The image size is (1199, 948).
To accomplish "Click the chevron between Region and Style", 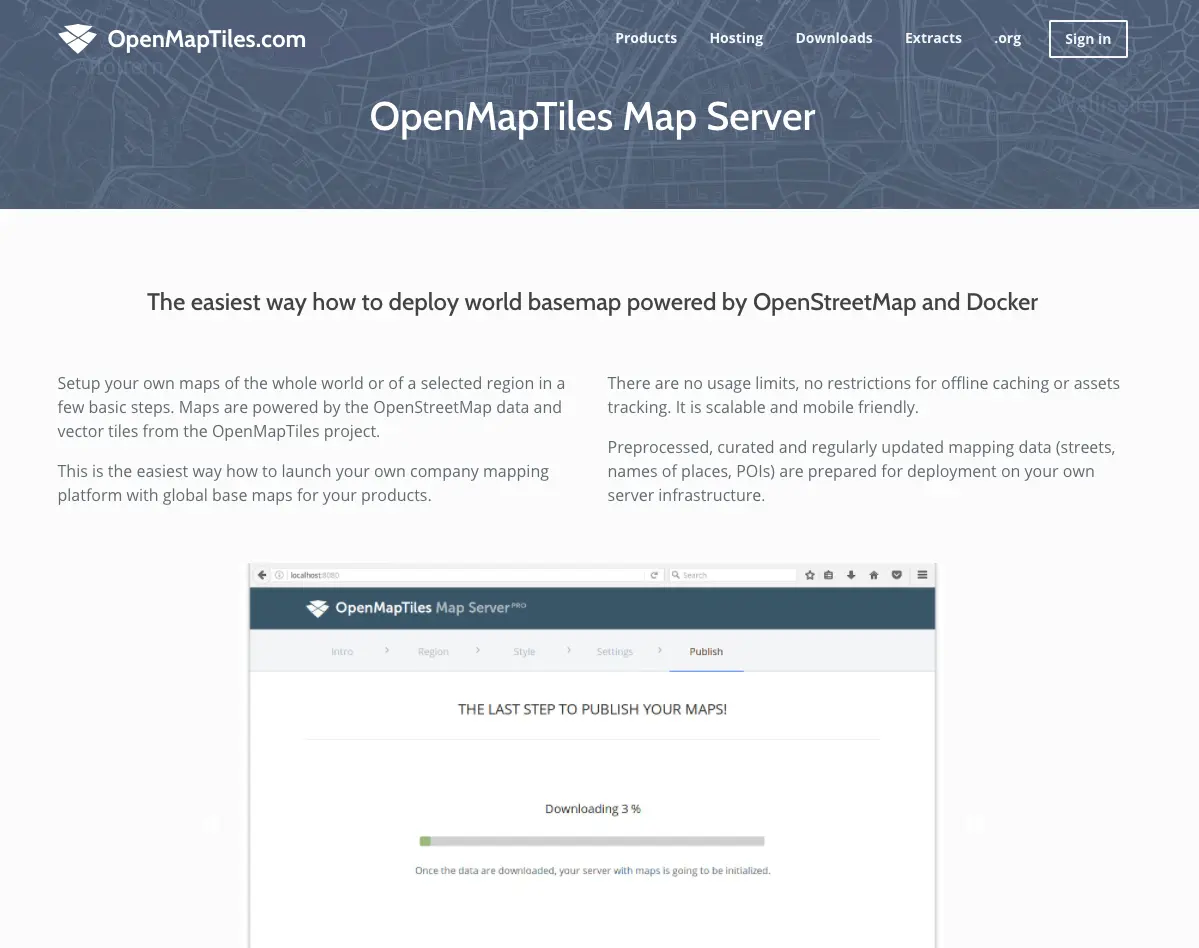I will pos(478,650).
